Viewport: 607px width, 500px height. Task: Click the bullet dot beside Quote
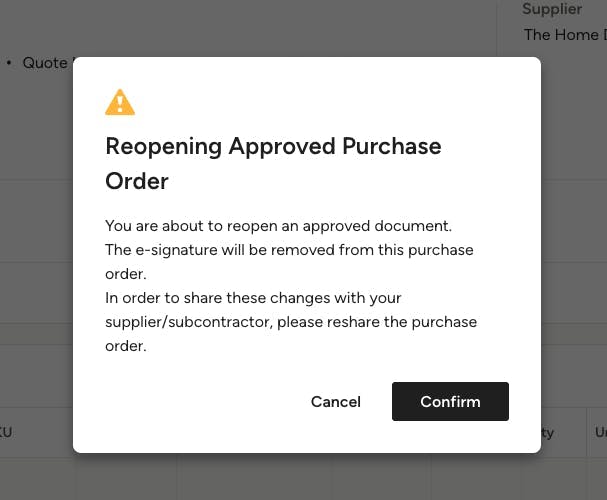(9, 63)
